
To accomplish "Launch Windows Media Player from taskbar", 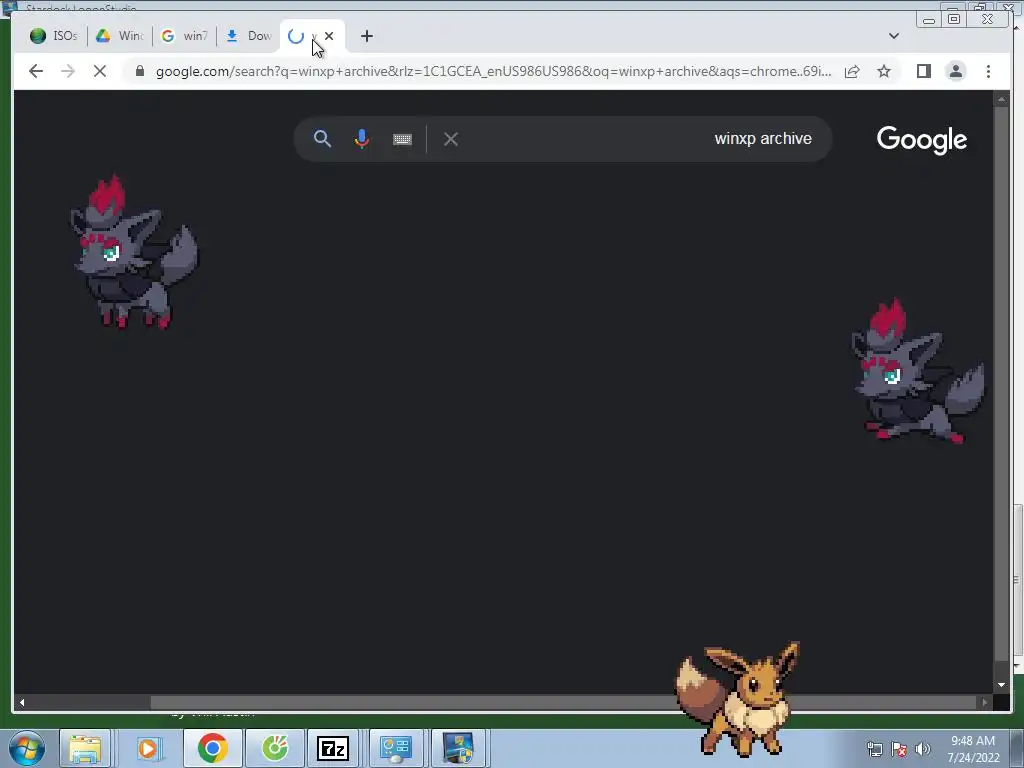I will [x=149, y=748].
